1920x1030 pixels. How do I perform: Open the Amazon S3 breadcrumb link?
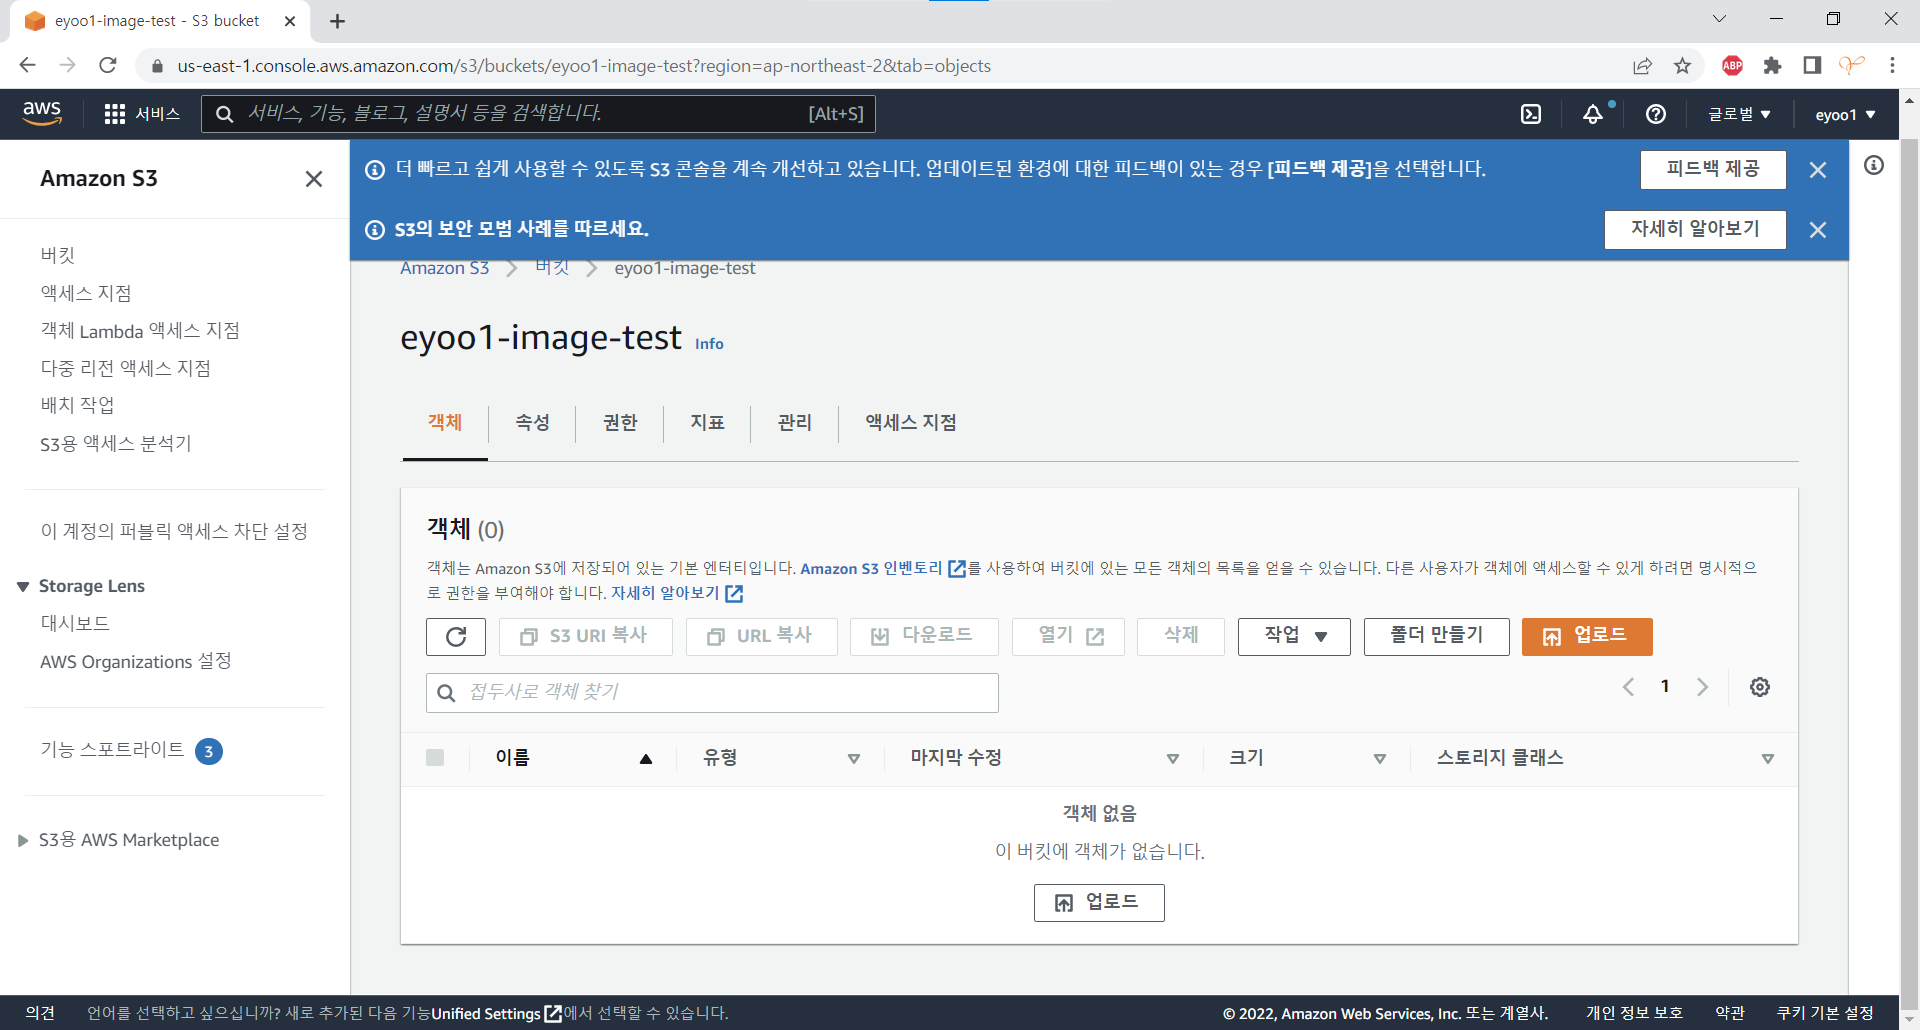coord(445,268)
